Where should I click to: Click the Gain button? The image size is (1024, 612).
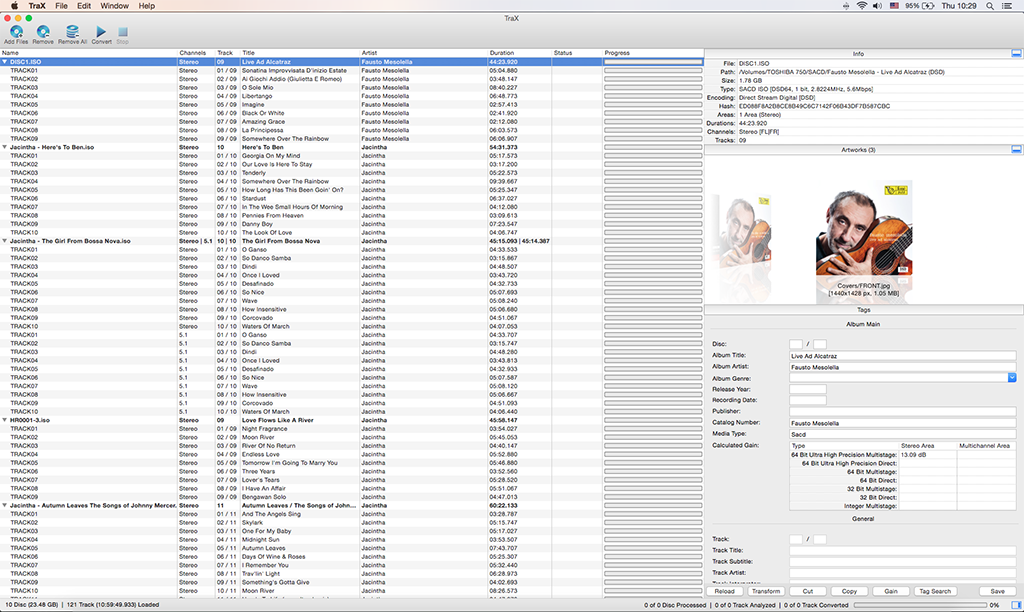point(891,591)
